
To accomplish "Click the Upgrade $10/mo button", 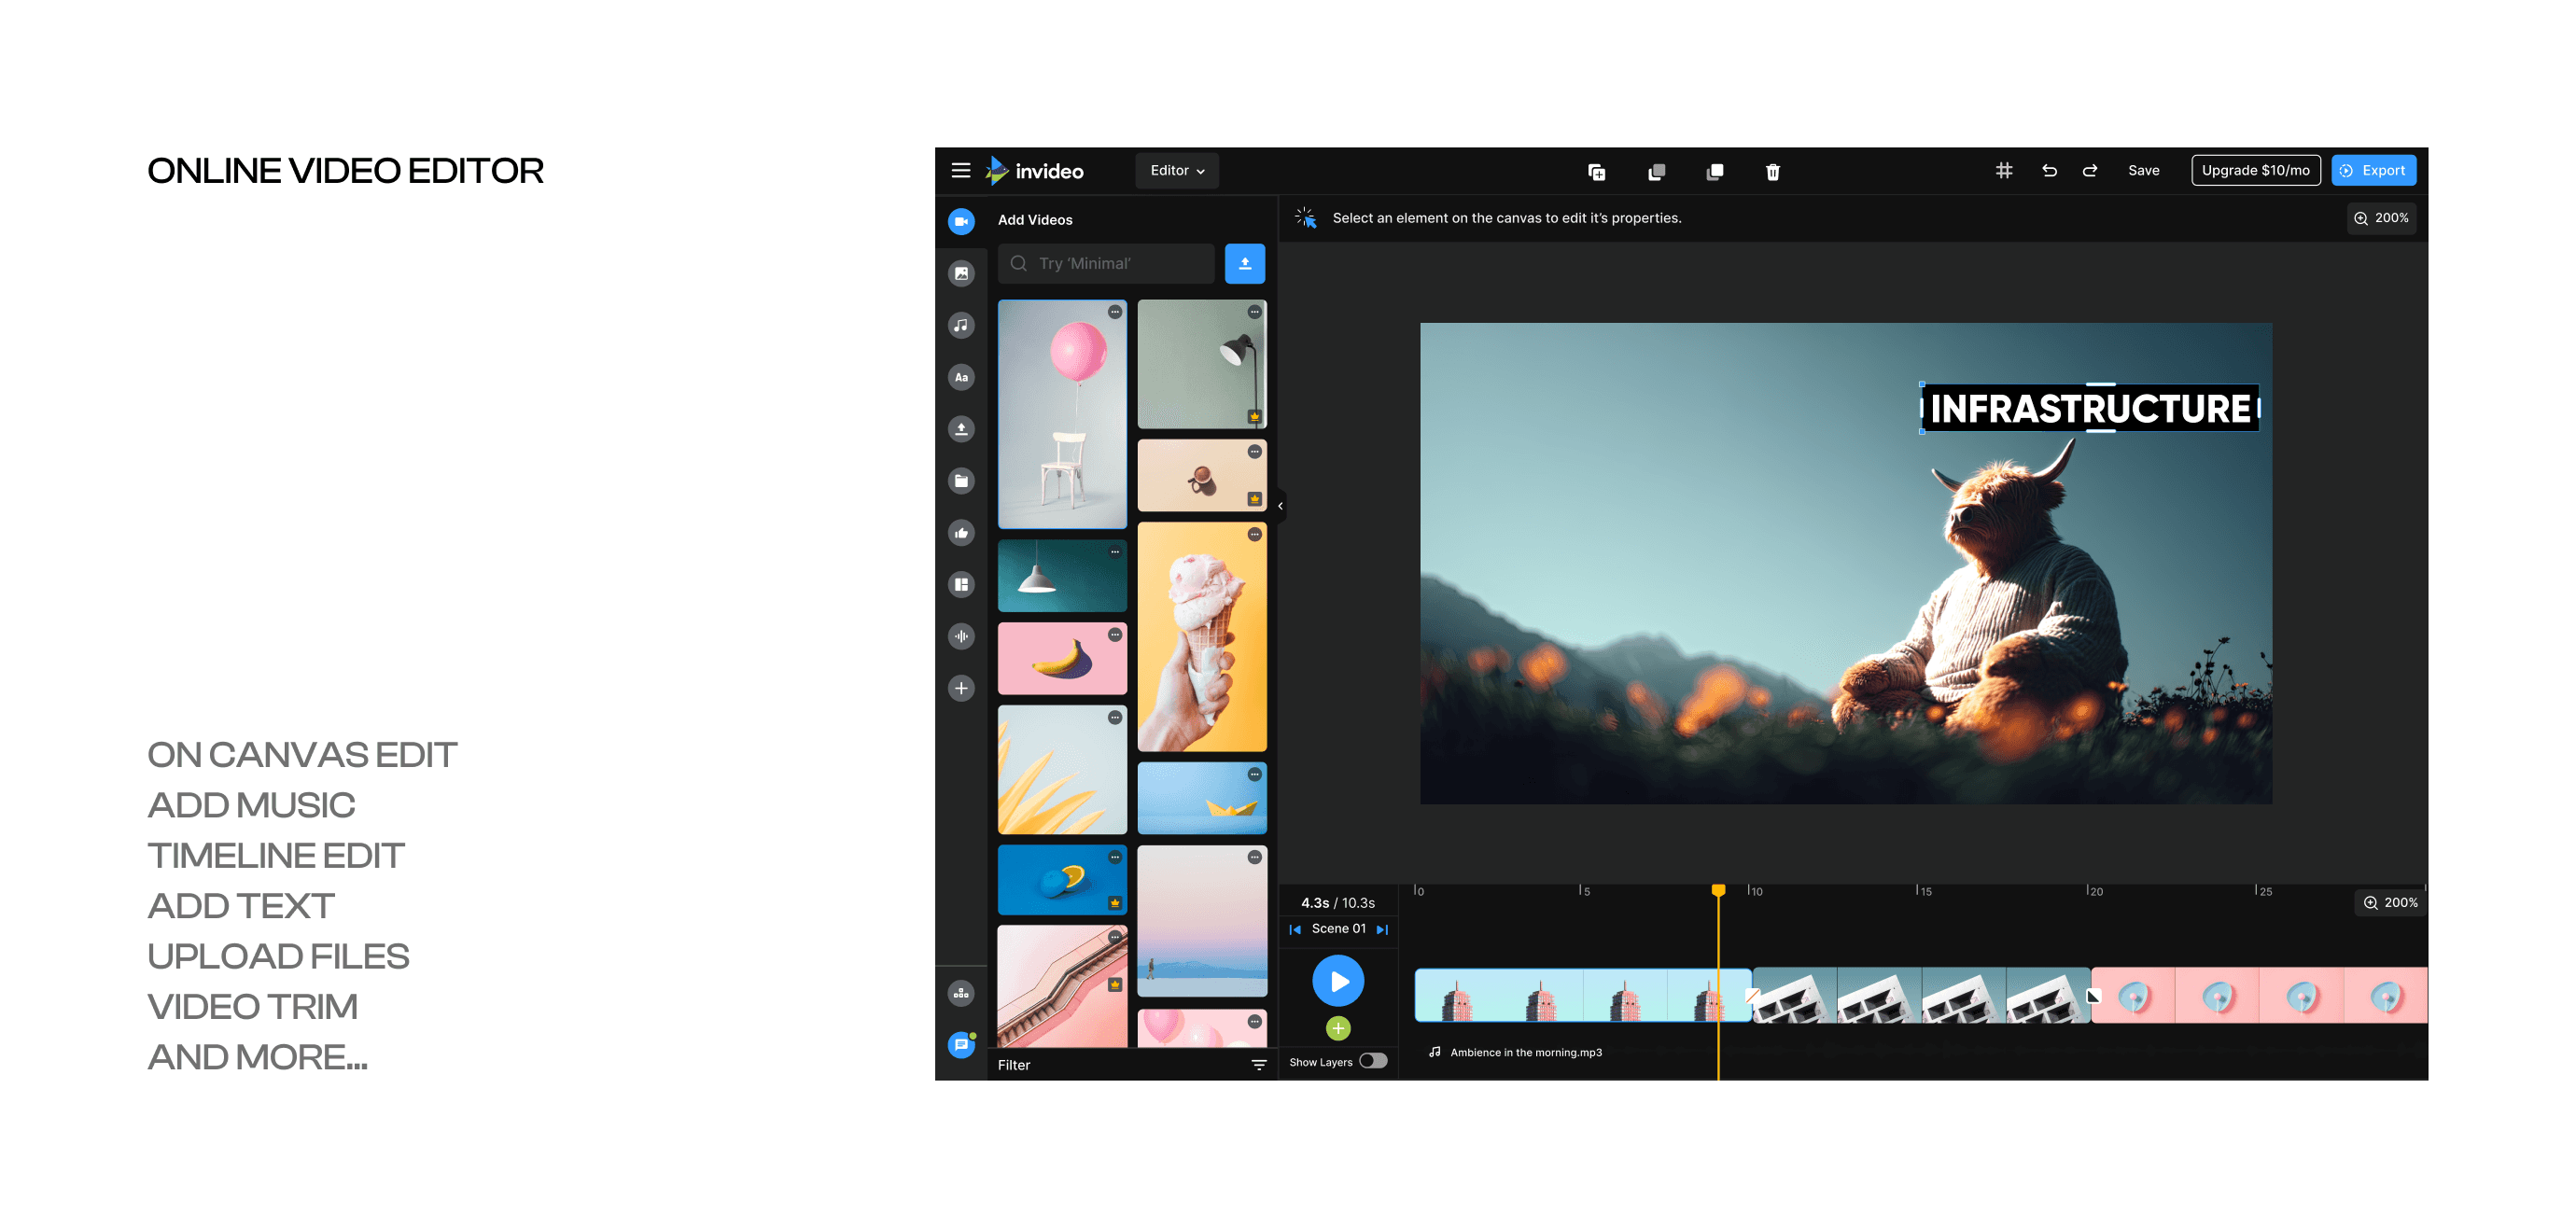I will [x=2254, y=171].
